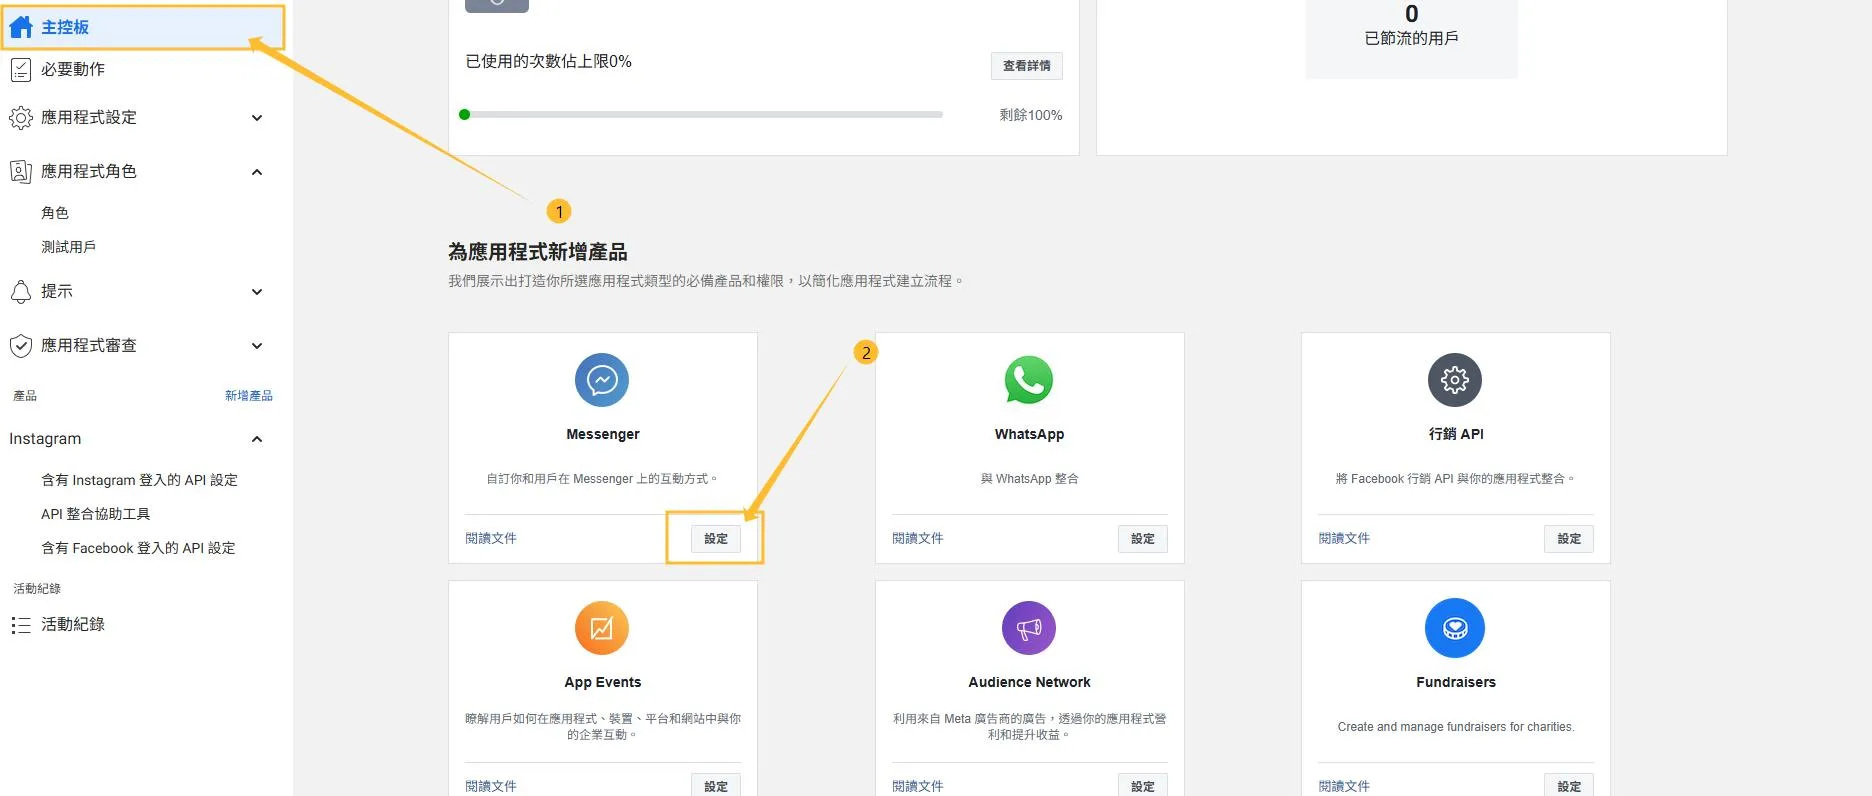Click the 新增產品 link in sidebar
This screenshot has height=796, width=1872.
pyautogui.click(x=249, y=396)
